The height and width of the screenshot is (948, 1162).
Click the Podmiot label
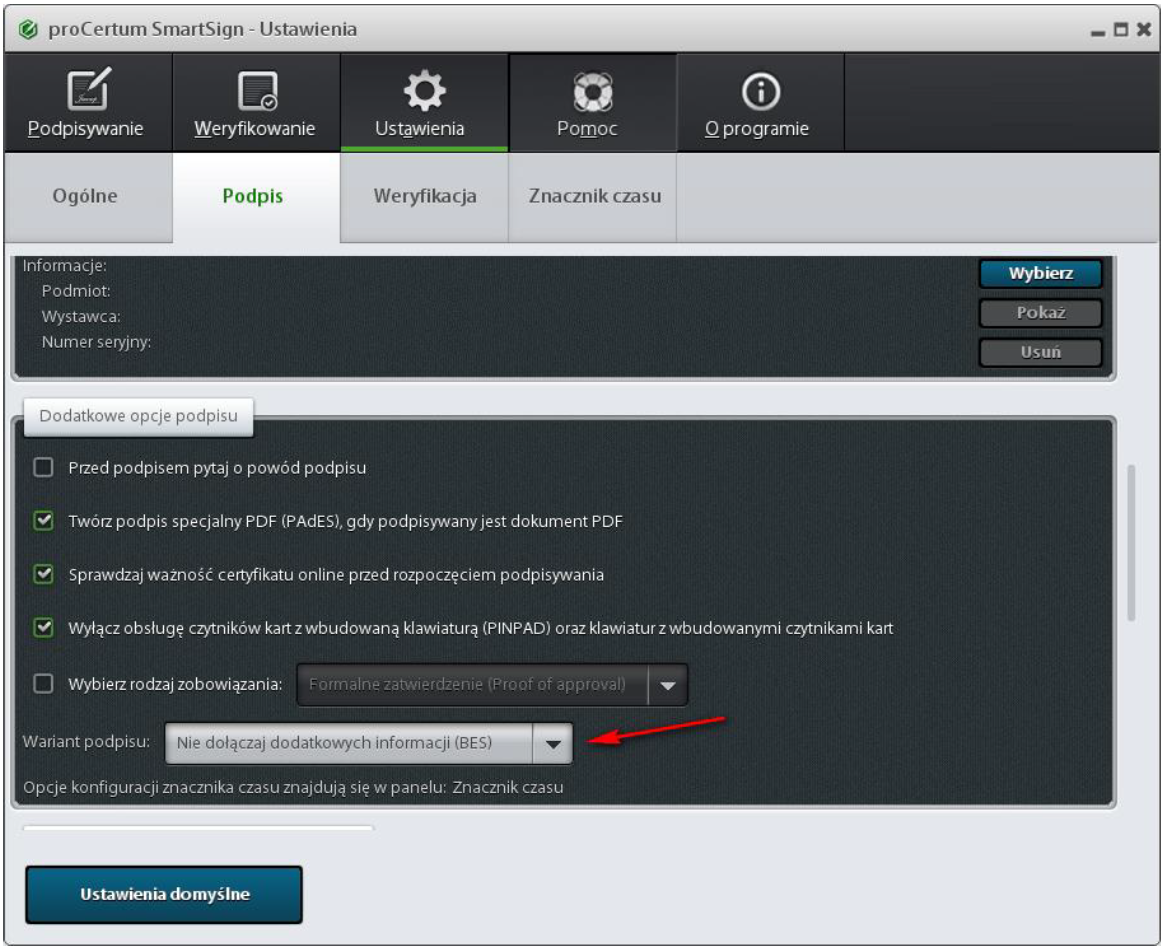76,291
